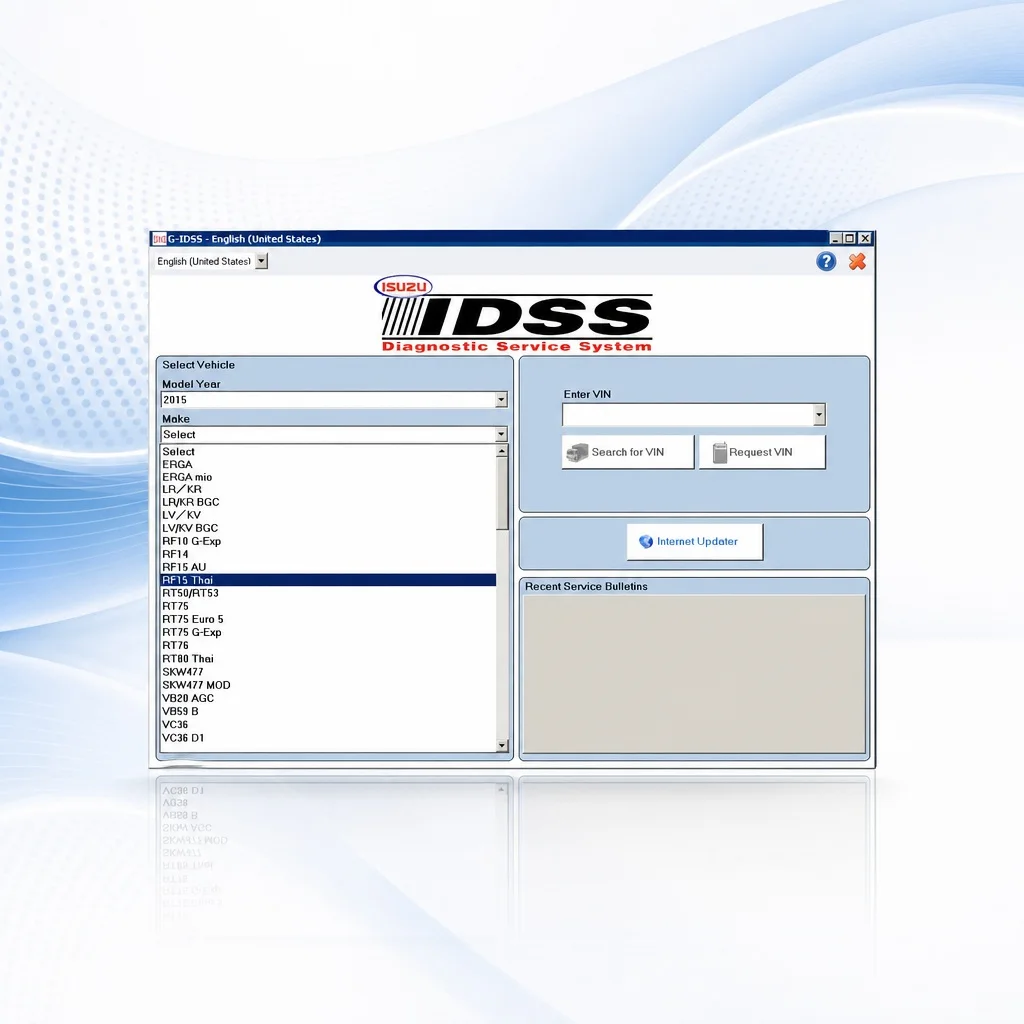
Task: Click inside the Enter VIN input field
Action: [688, 415]
